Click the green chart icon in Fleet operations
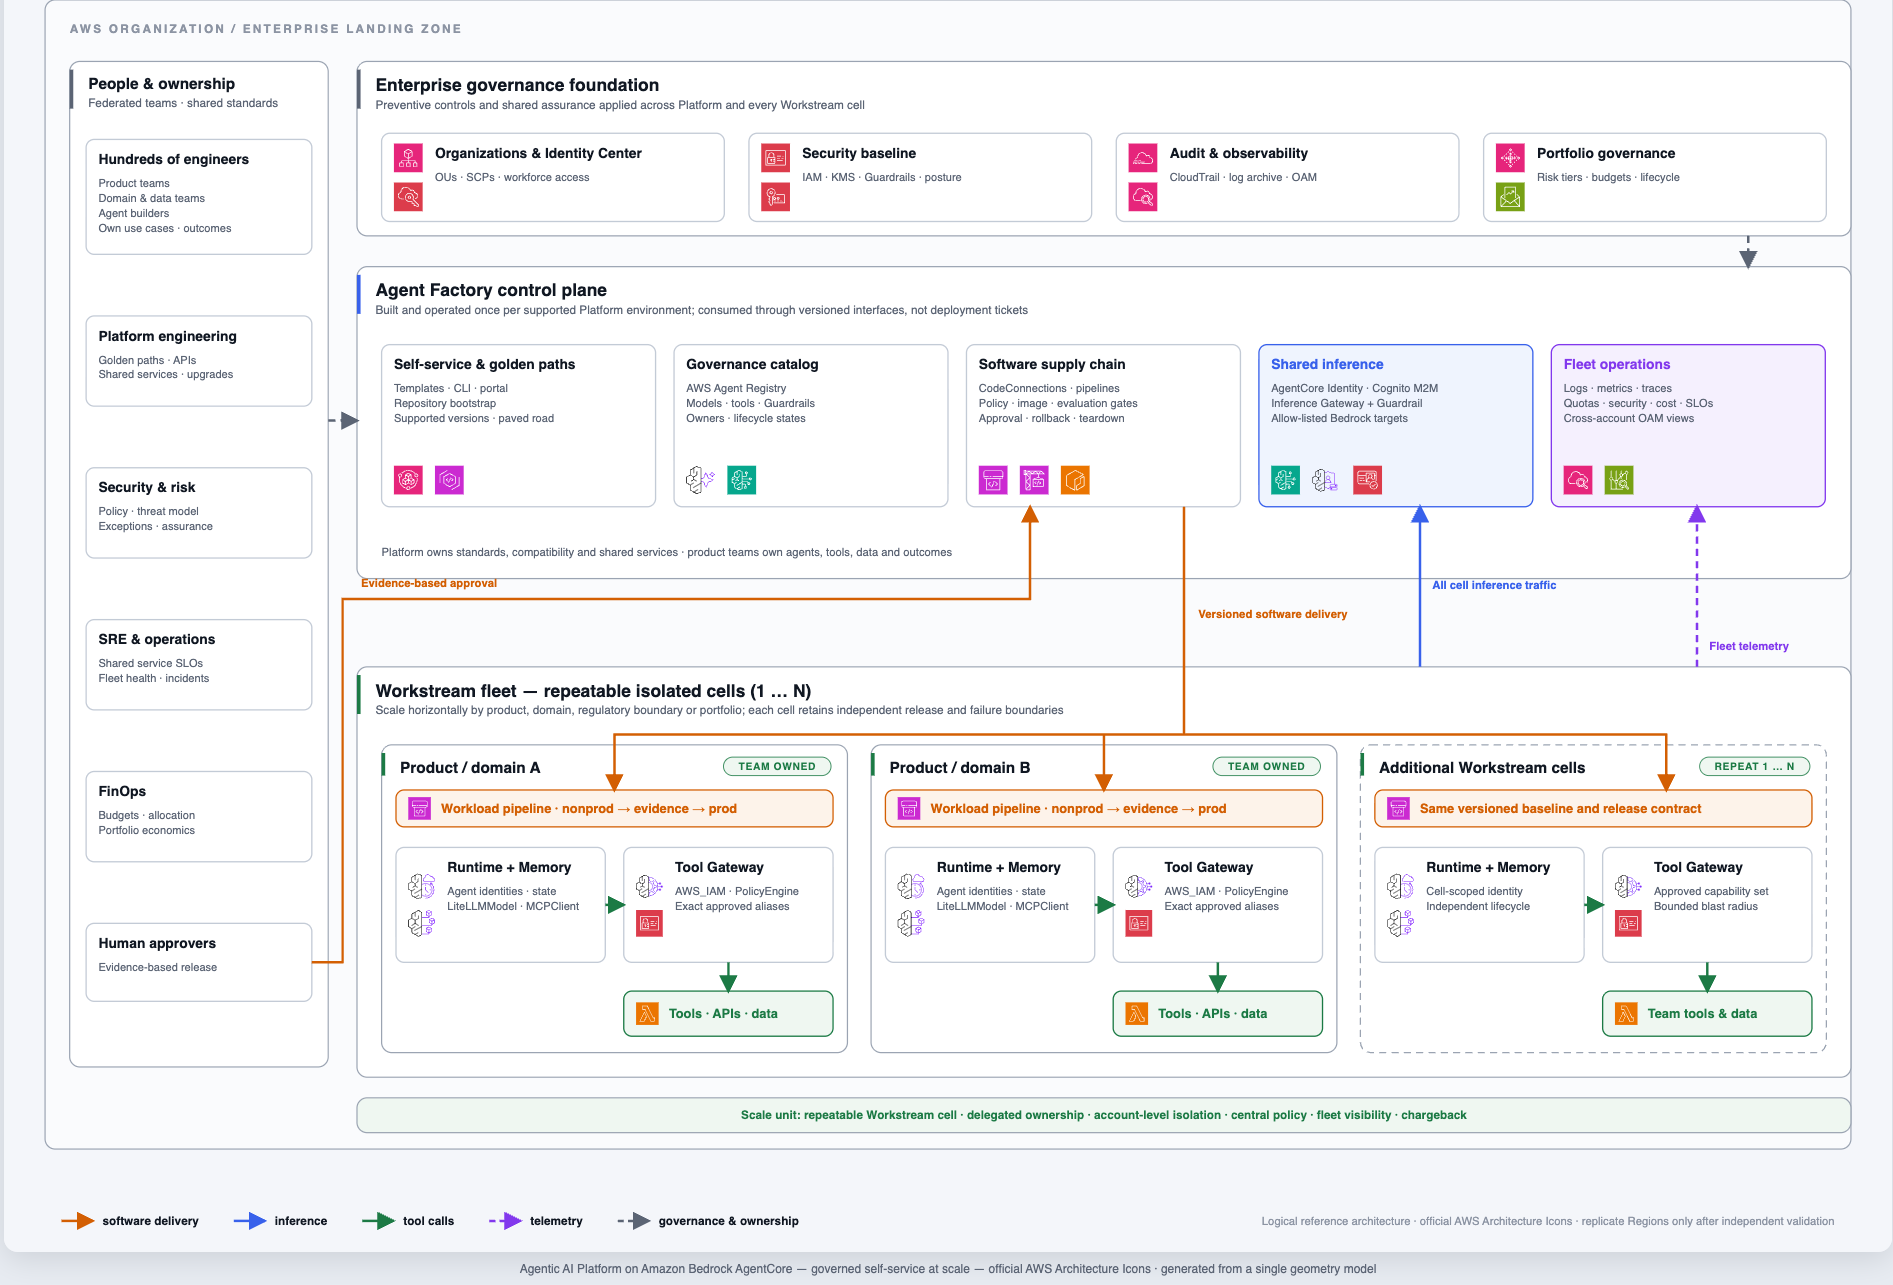The height and width of the screenshot is (1285, 1893). [x=1619, y=480]
